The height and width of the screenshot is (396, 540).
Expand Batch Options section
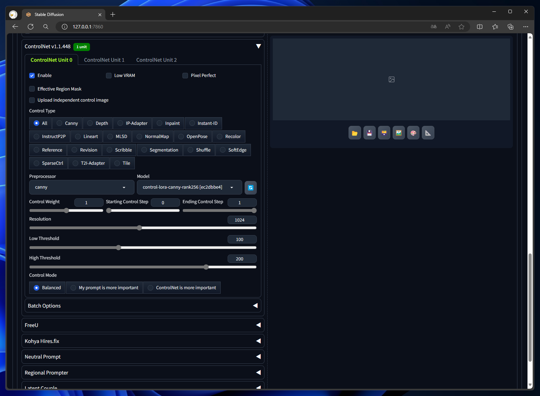tap(143, 306)
